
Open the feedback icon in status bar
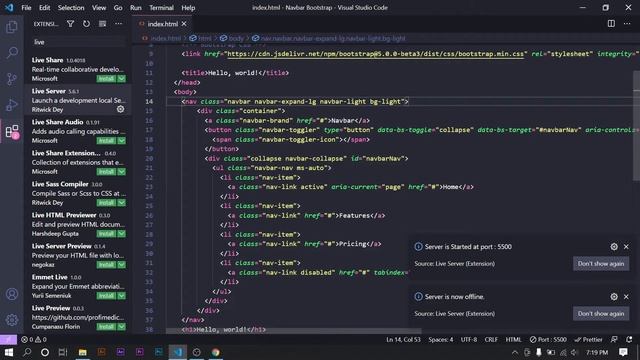click(614, 340)
